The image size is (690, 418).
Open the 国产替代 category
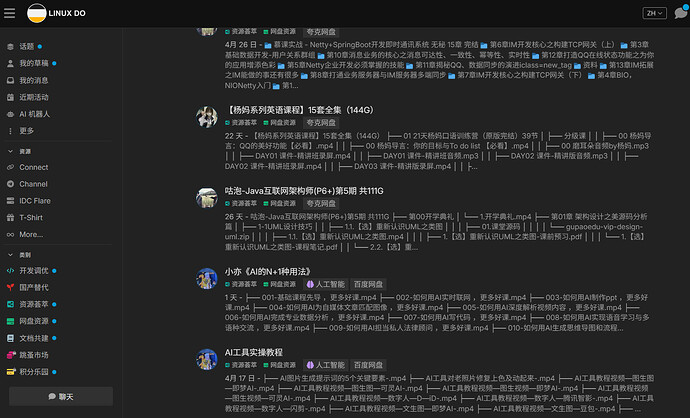[x=34, y=287]
